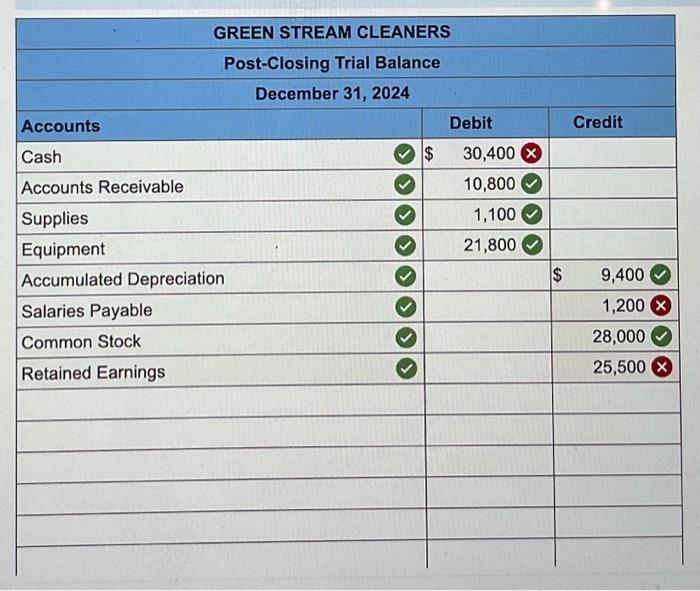Viewport: 700px width, 591px height.
Task: Click green checkmark next to 21,800
Action: [x=532, y=245]
